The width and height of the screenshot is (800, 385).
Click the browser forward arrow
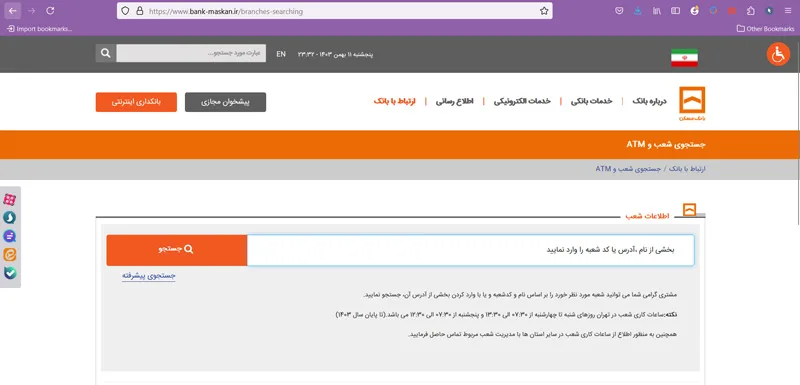[32, 11]
